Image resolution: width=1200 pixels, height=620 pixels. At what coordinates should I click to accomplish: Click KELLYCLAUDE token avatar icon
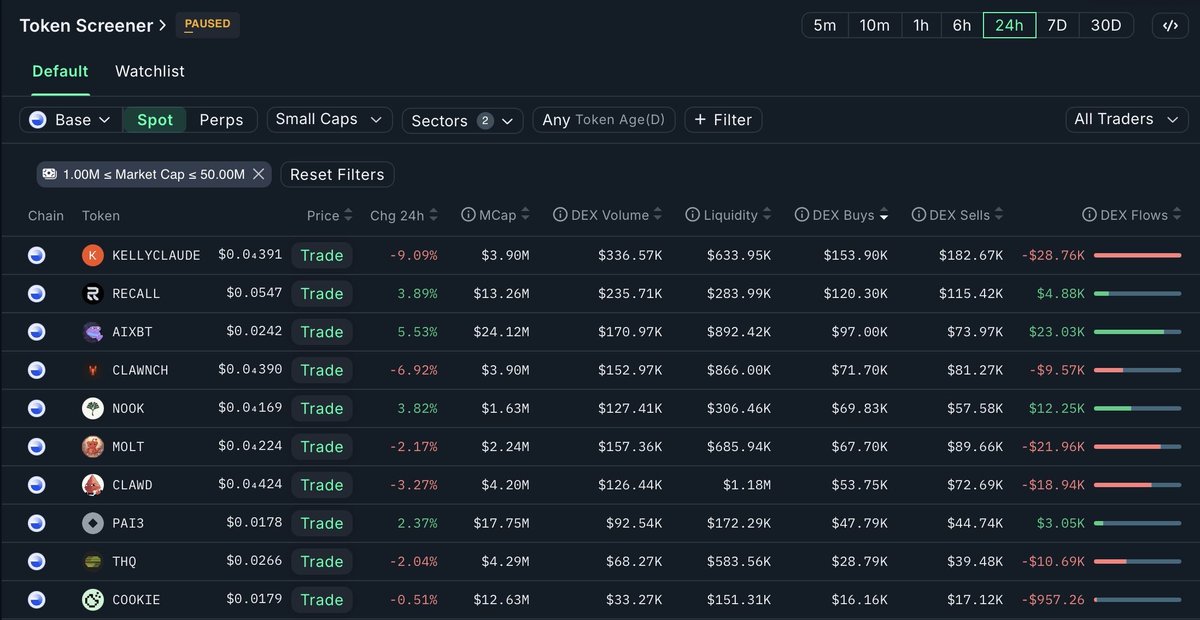(x=92, y=255)
